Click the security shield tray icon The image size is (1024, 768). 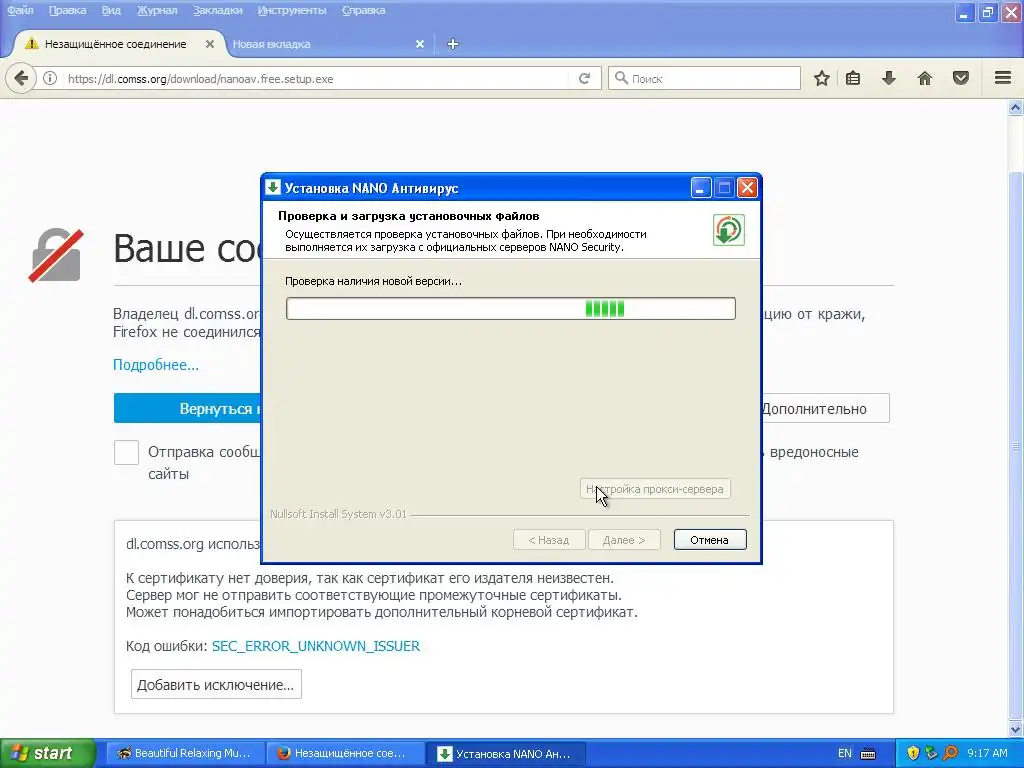coord(913,753)
